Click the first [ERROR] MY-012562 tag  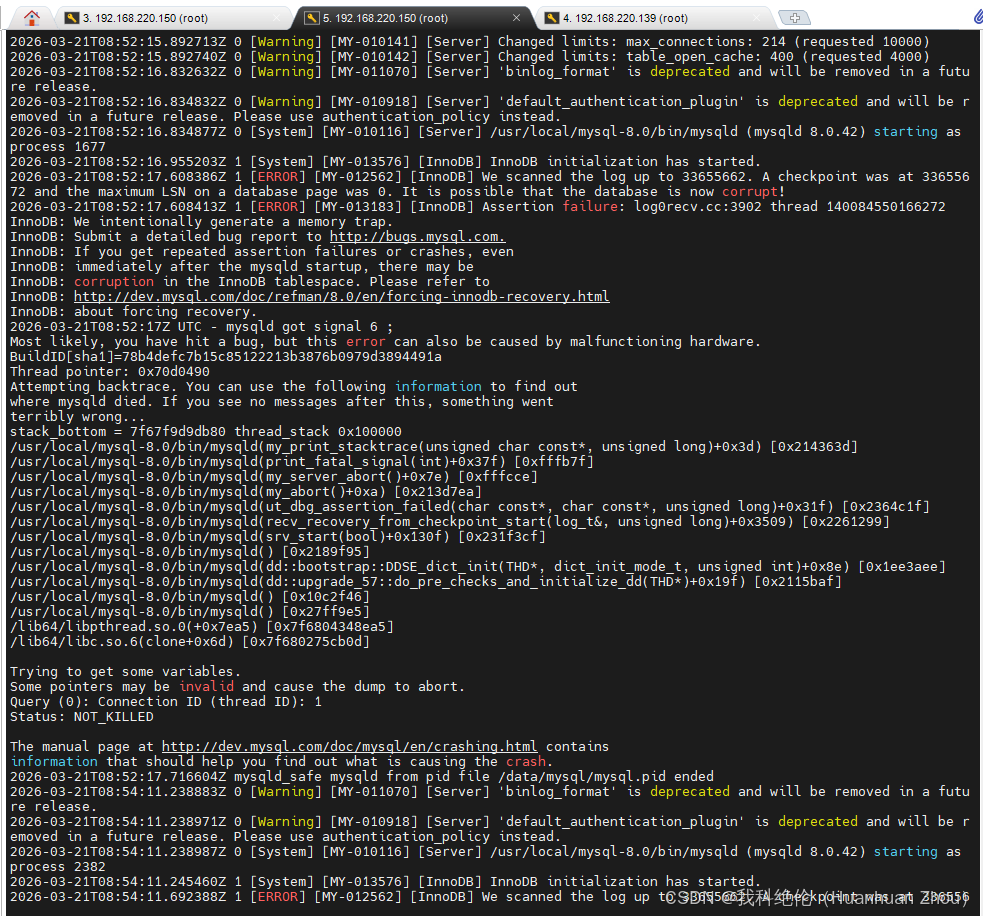pos(278,177)
